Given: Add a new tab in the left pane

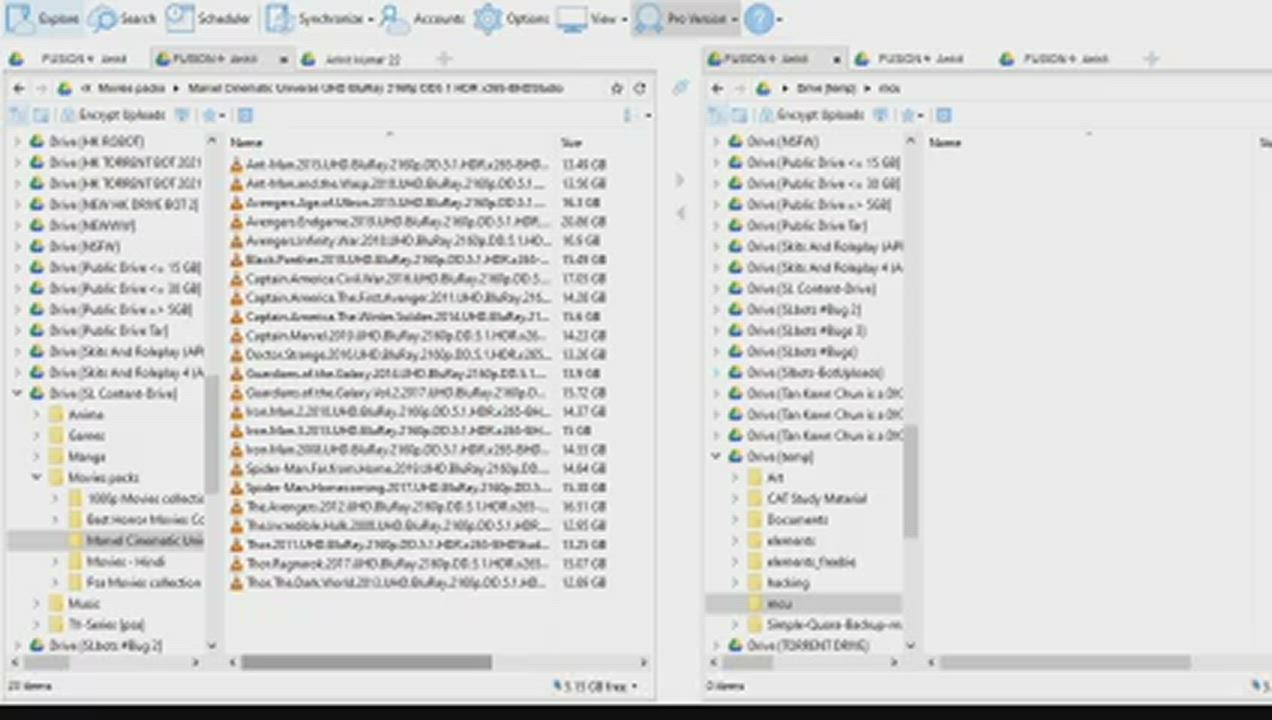Looking at the screenshot, I should pyautogui.click(x=444, y=60).
